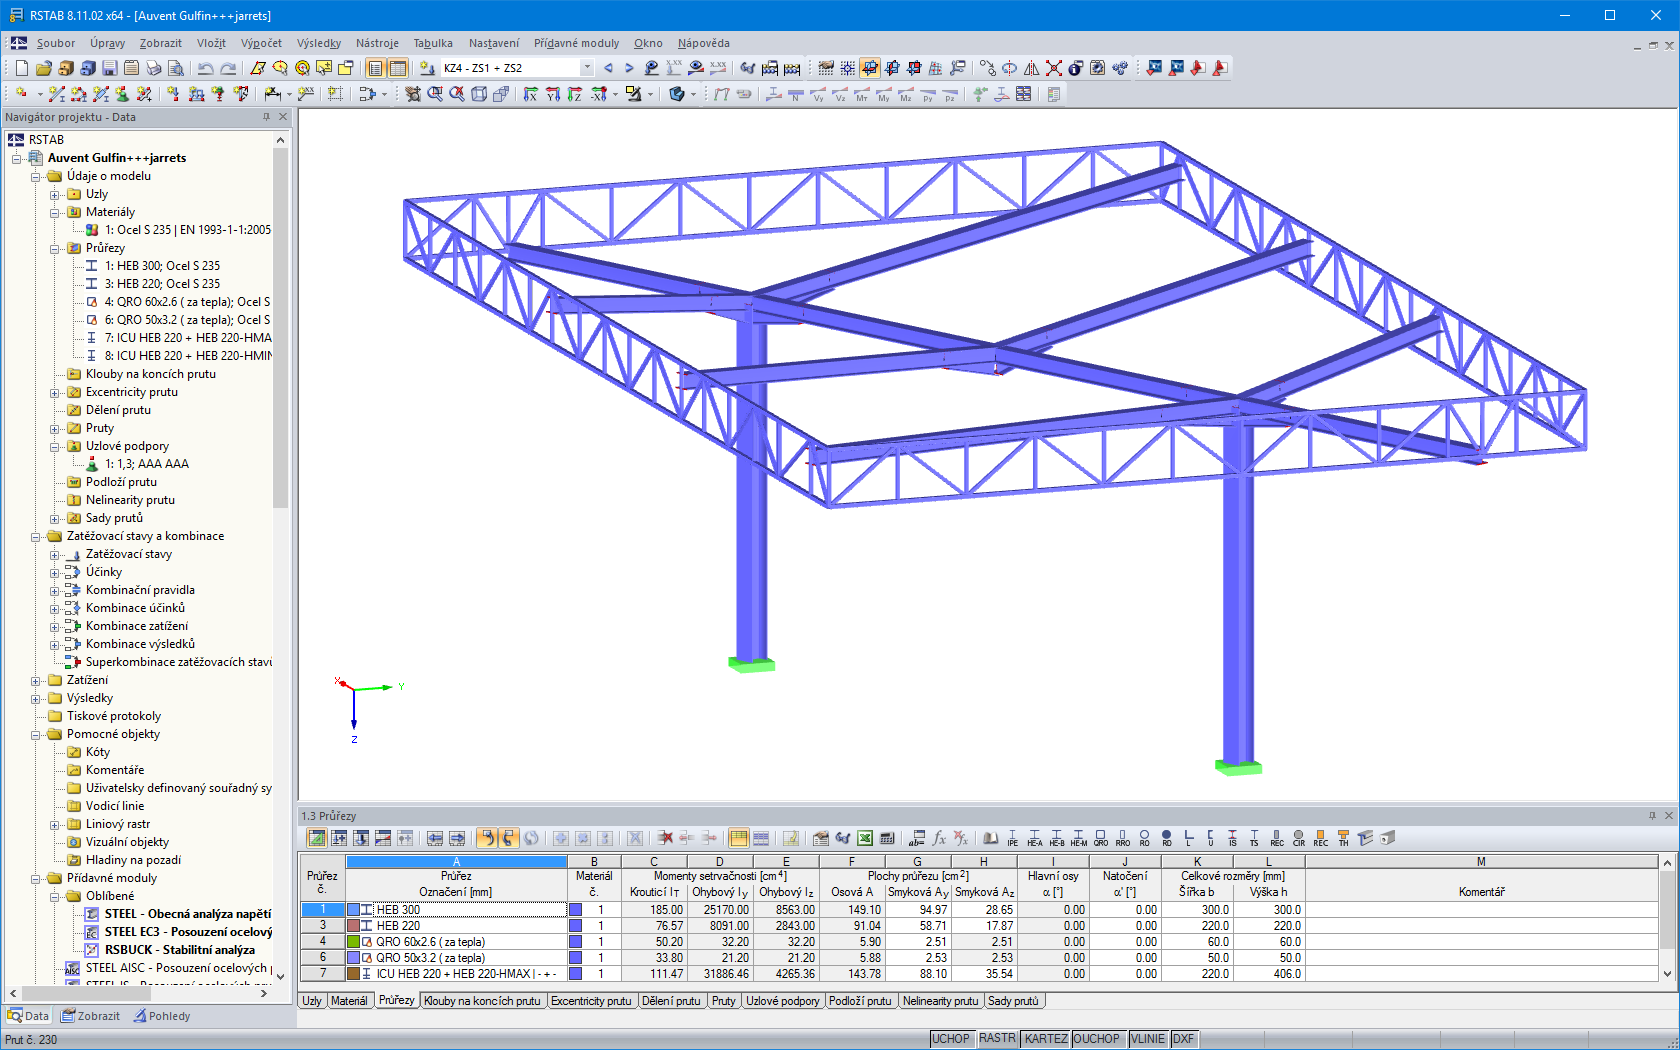This screenshot has height=1050, width=1680.
Task: Expand the Pruty tree node
Action: (x=55, y=428)
